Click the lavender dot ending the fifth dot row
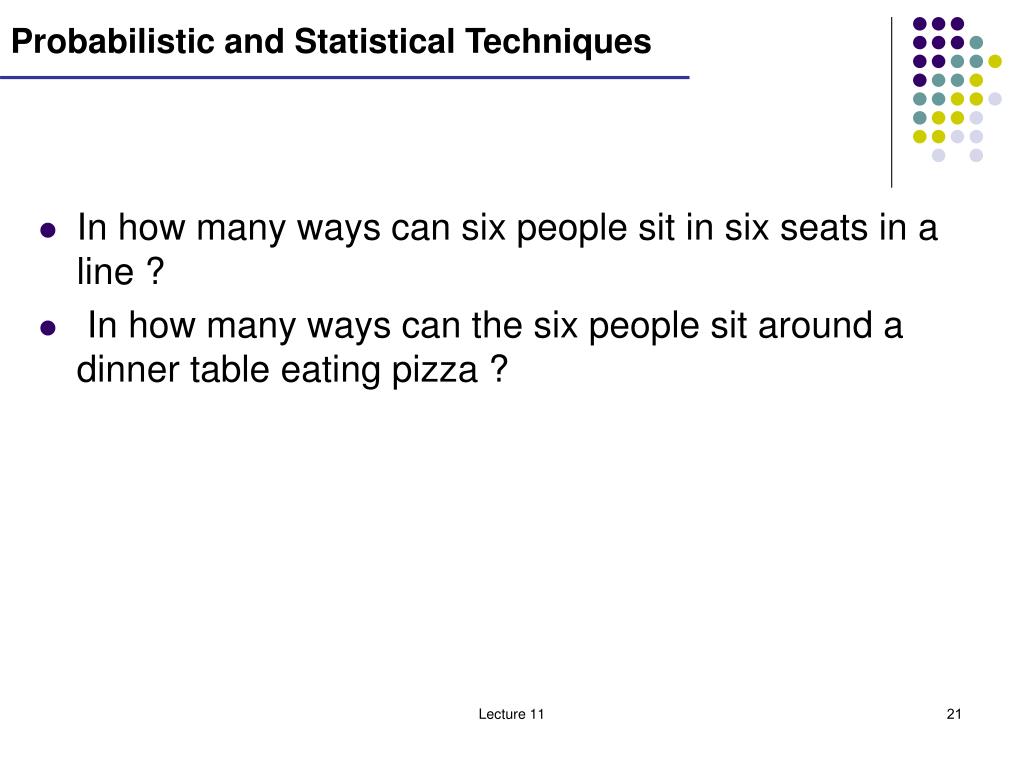Viewport: 1024px width, 768px height. point(995,99)
